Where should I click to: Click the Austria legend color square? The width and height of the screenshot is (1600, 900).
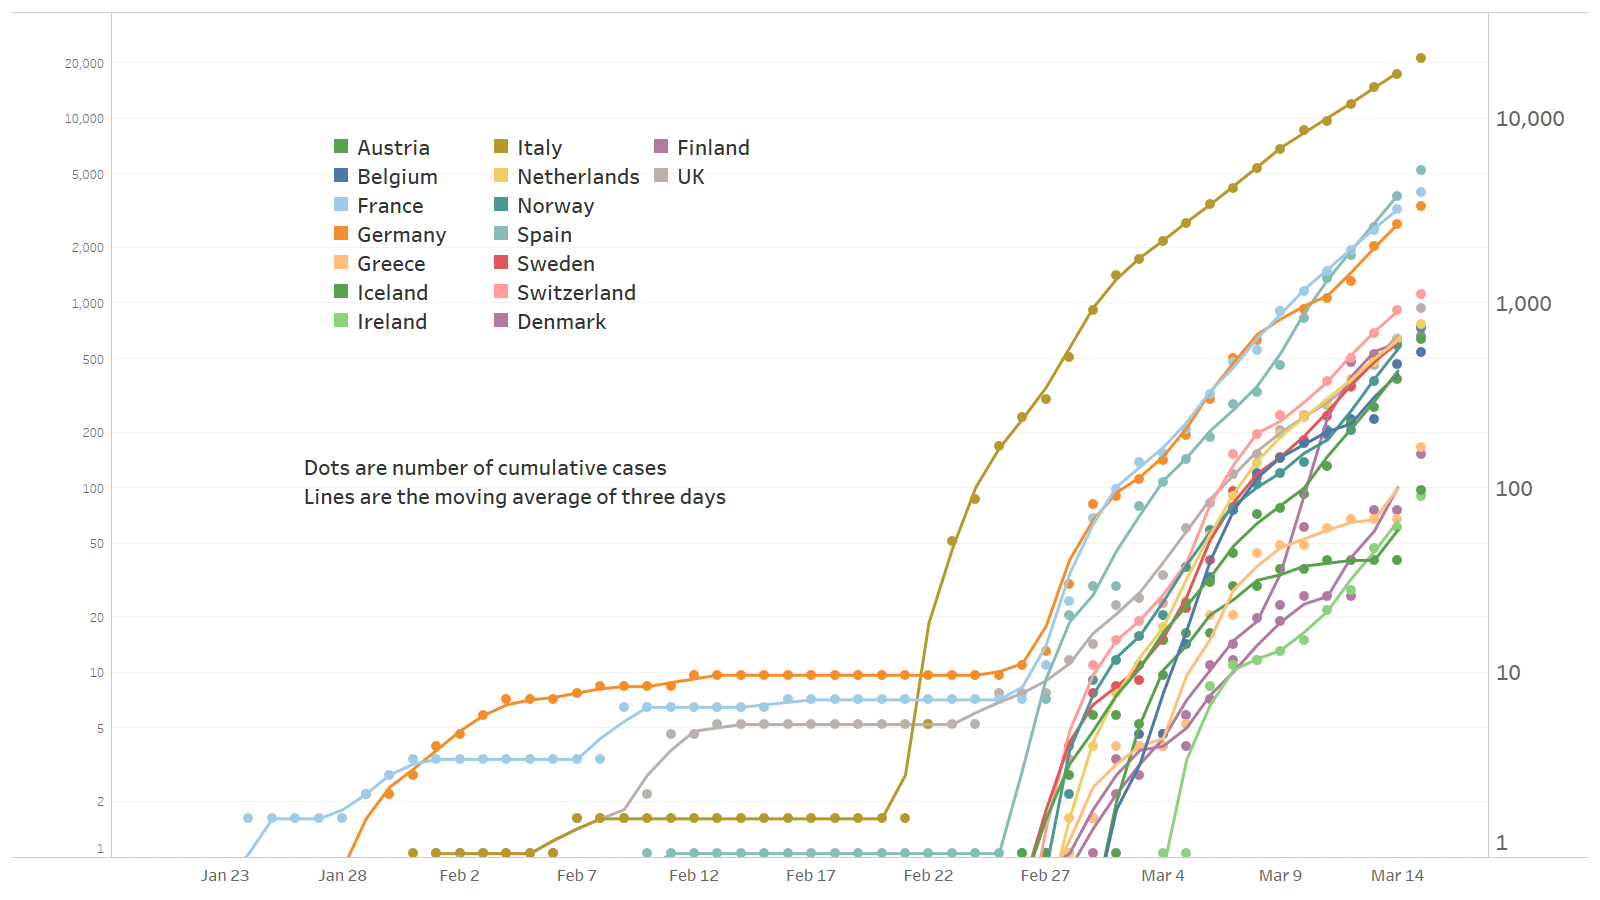coord(341,147)
